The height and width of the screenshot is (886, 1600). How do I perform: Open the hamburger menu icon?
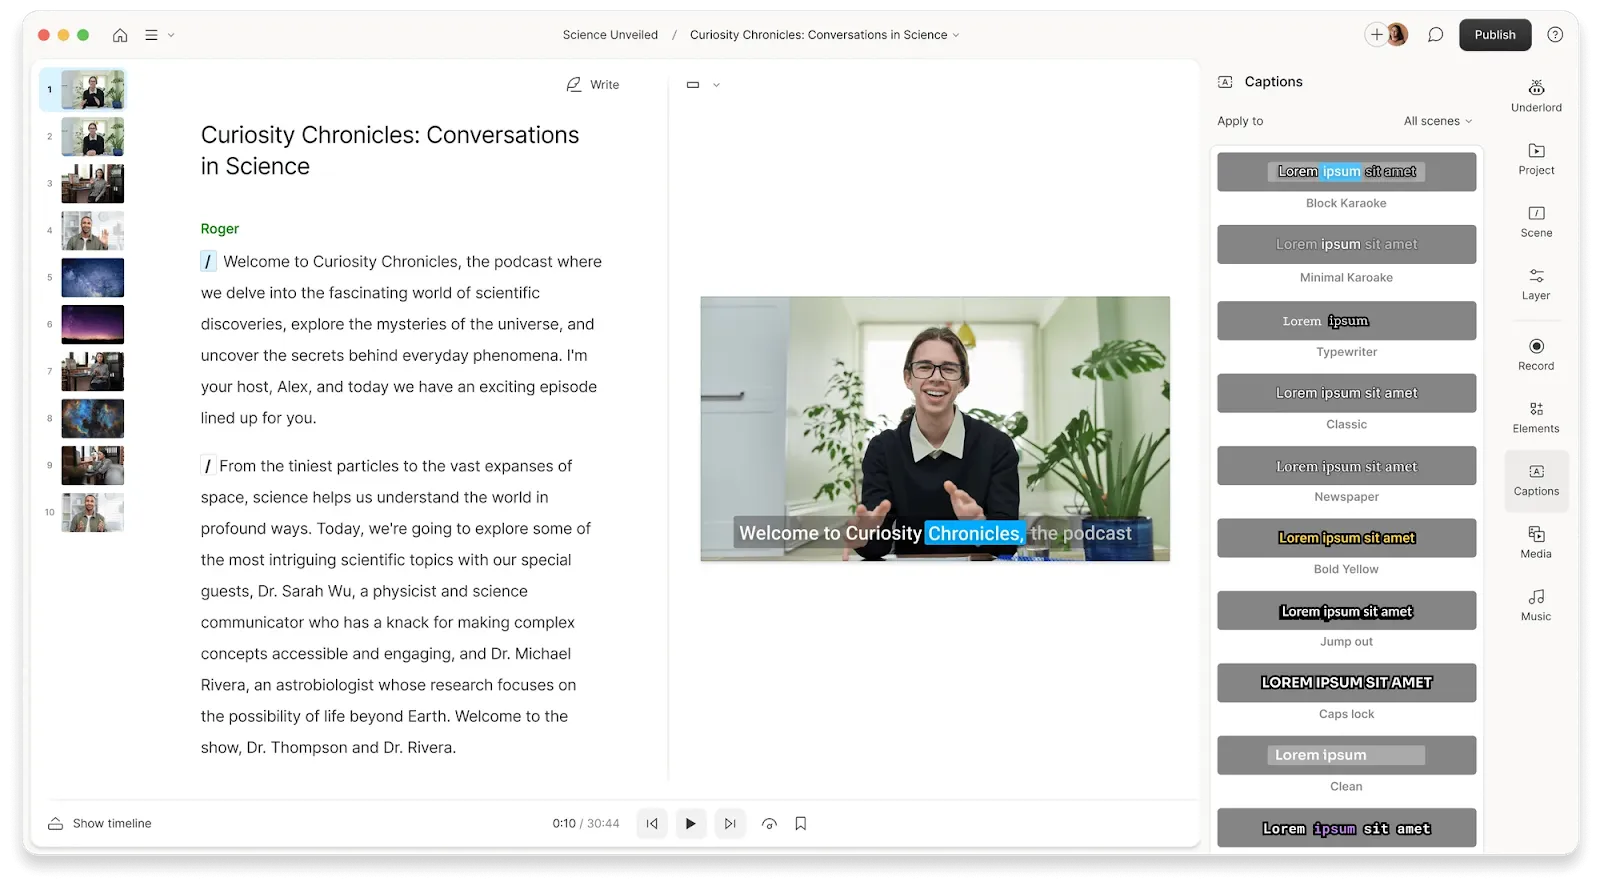tap(151, 35)
